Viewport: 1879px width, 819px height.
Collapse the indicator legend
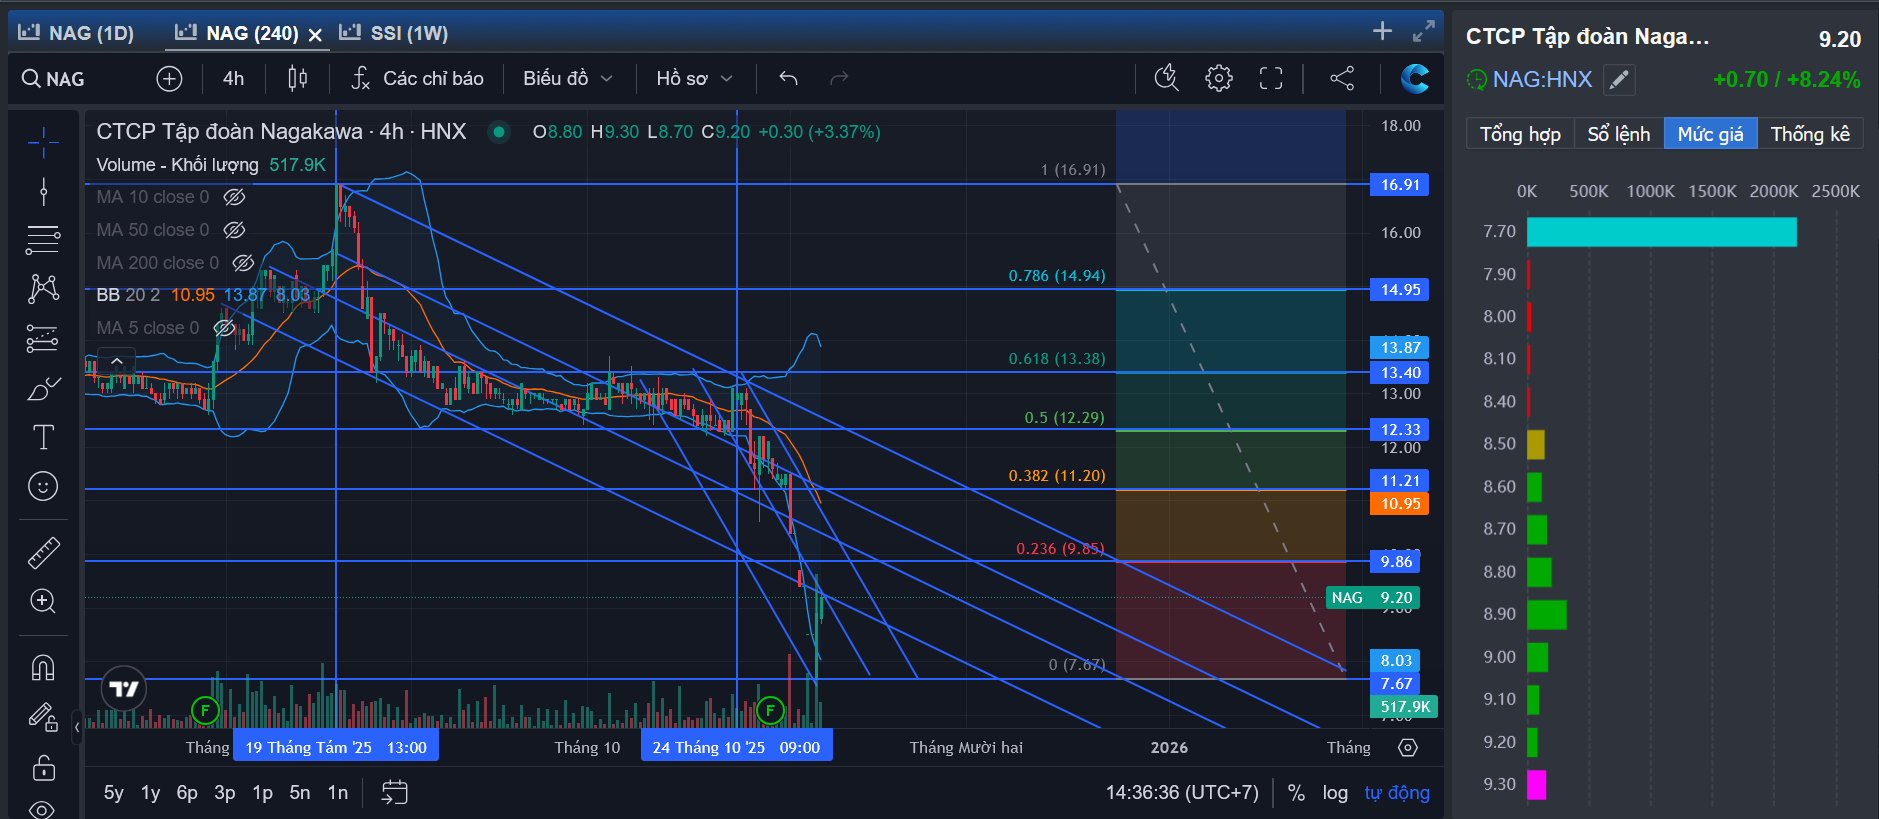click(x=117, y=361)
